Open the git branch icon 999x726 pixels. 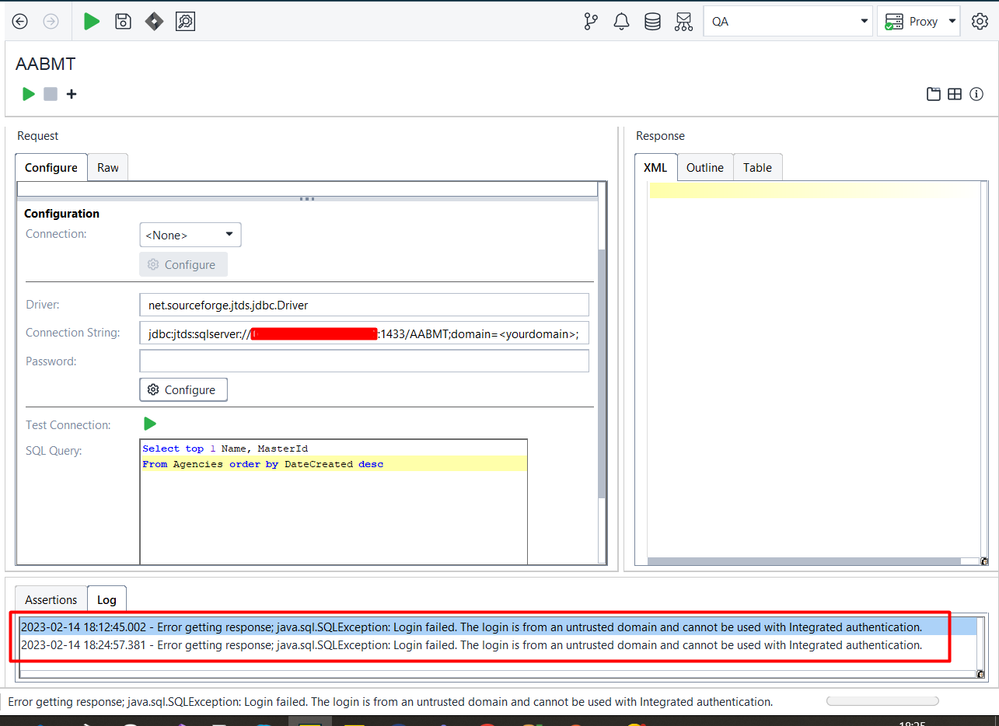point(591,22)
